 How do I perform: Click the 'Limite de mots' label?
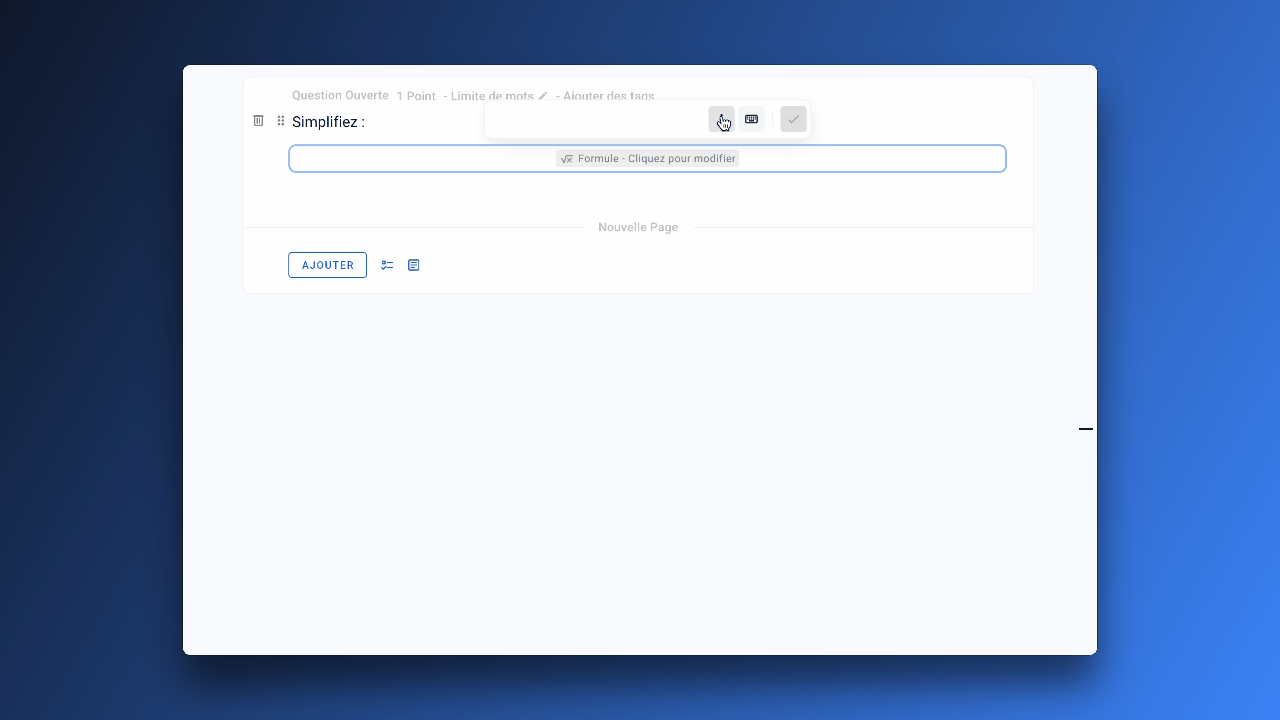491,96
